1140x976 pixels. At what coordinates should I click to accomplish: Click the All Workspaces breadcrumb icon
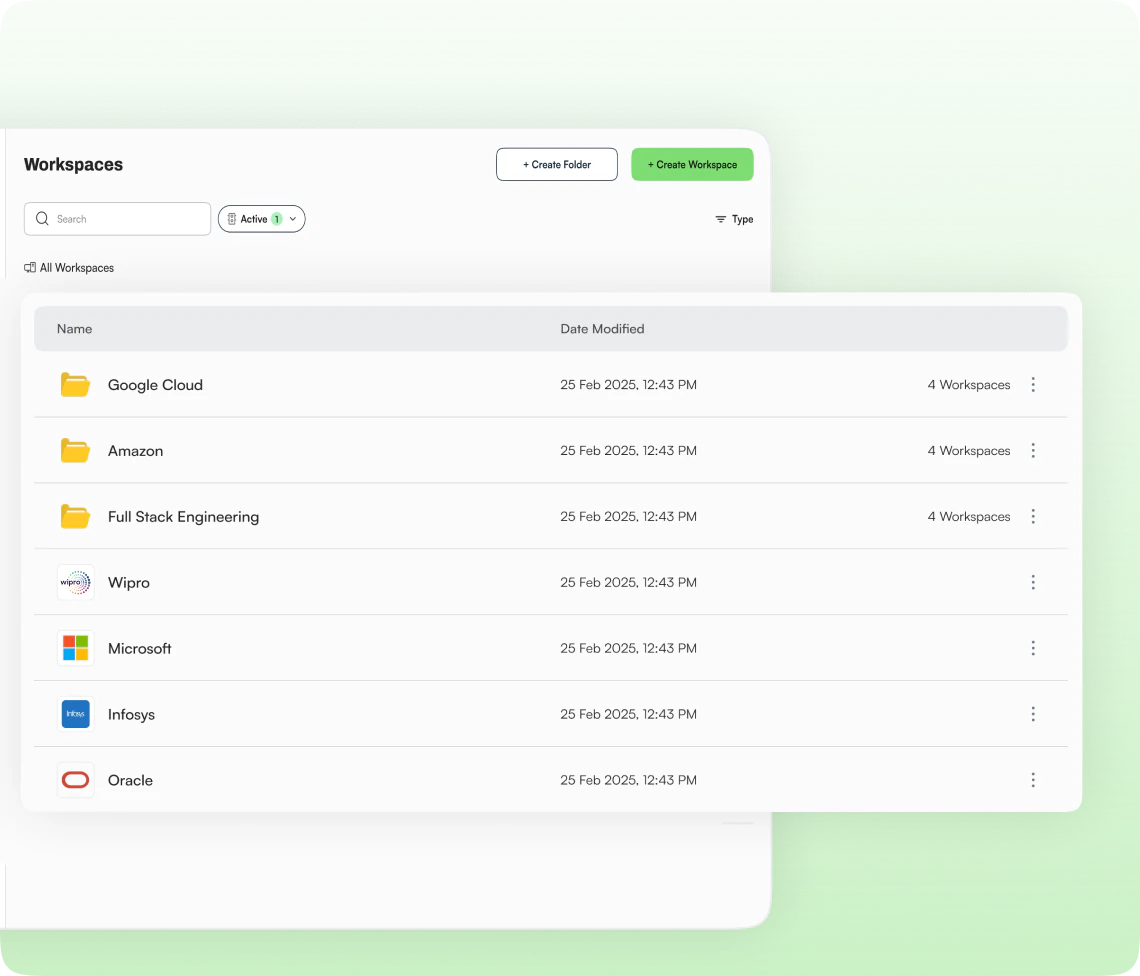[30, 268]
